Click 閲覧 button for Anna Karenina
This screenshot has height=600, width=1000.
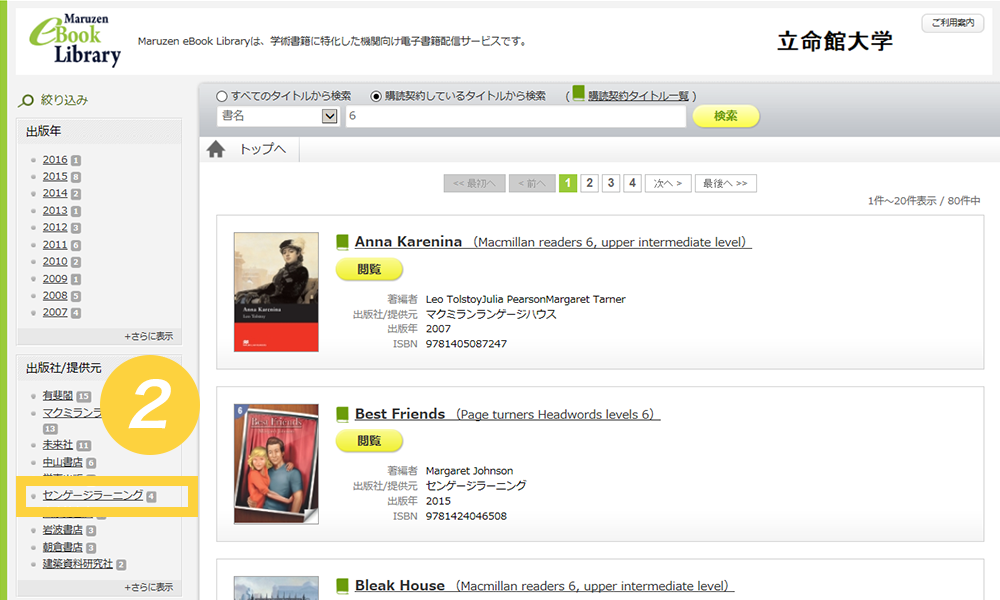(x=369, y=269)
